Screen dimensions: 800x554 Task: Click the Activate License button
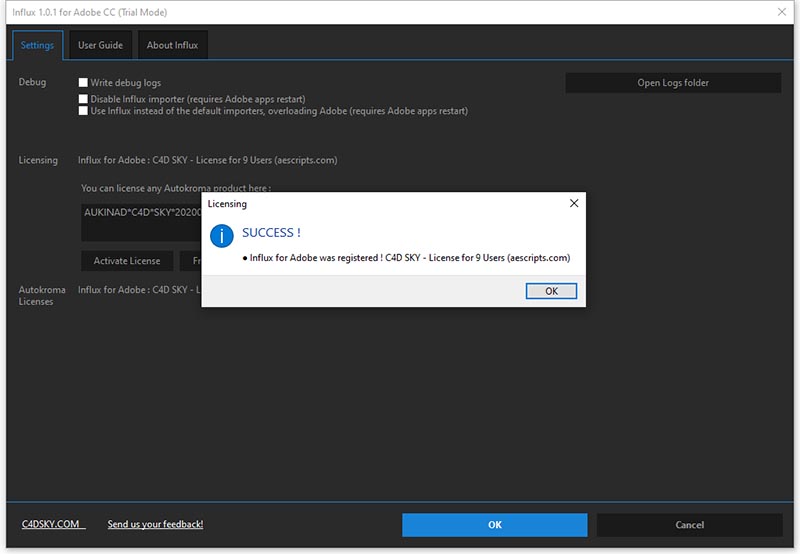(x=127, y=261)
